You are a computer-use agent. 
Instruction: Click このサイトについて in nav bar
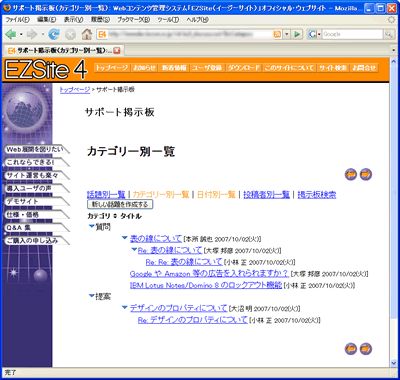(289, 68)
